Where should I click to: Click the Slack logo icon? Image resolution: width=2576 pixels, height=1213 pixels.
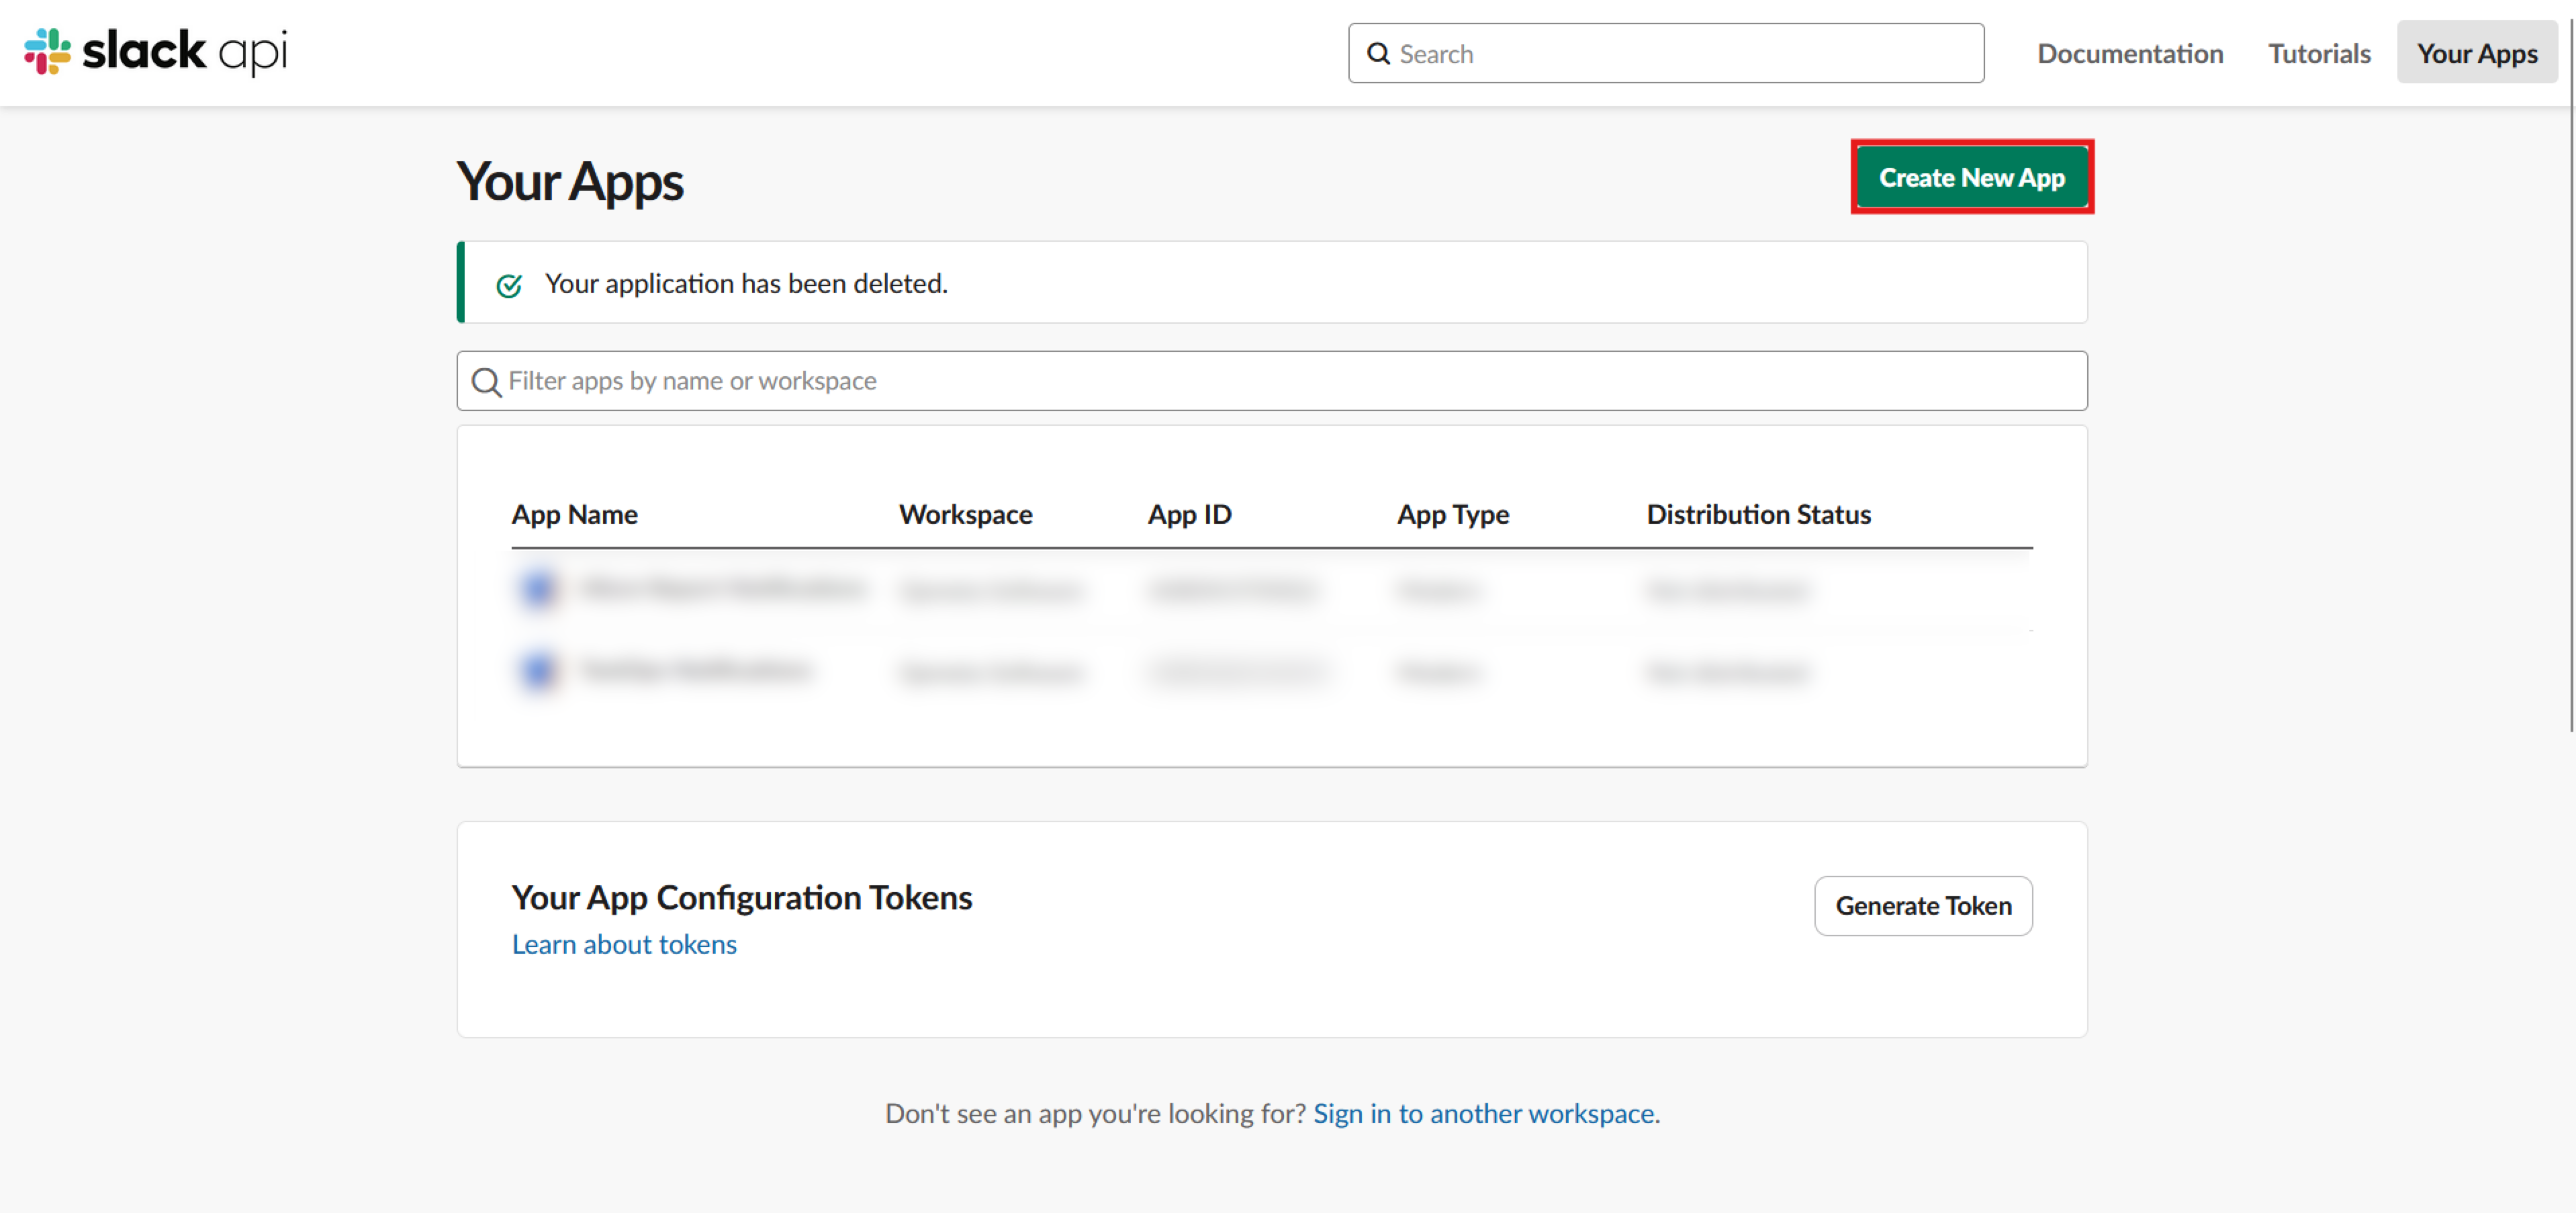pyautogui.click(x=47, y=51)
